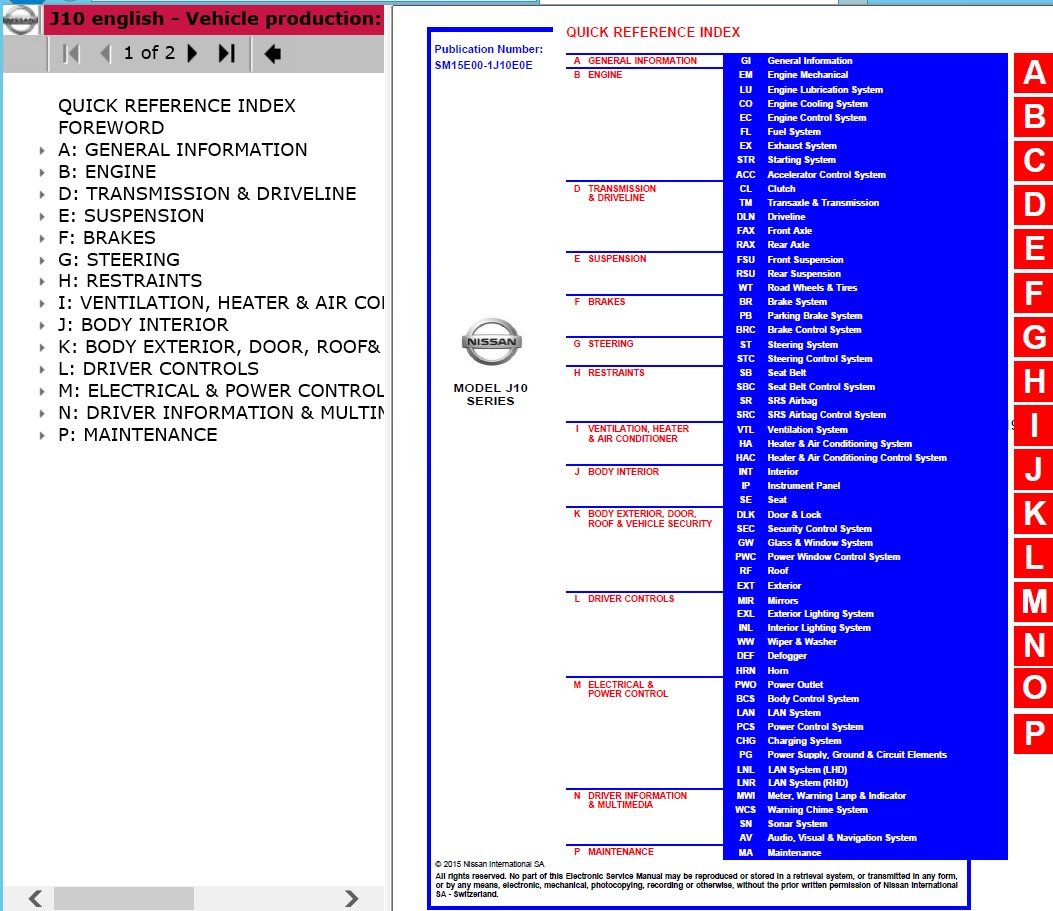The height and width of the screenshot is (911, 1053).
Task: Click red MAINTENANCE index heading
Action: click(621, 852)
